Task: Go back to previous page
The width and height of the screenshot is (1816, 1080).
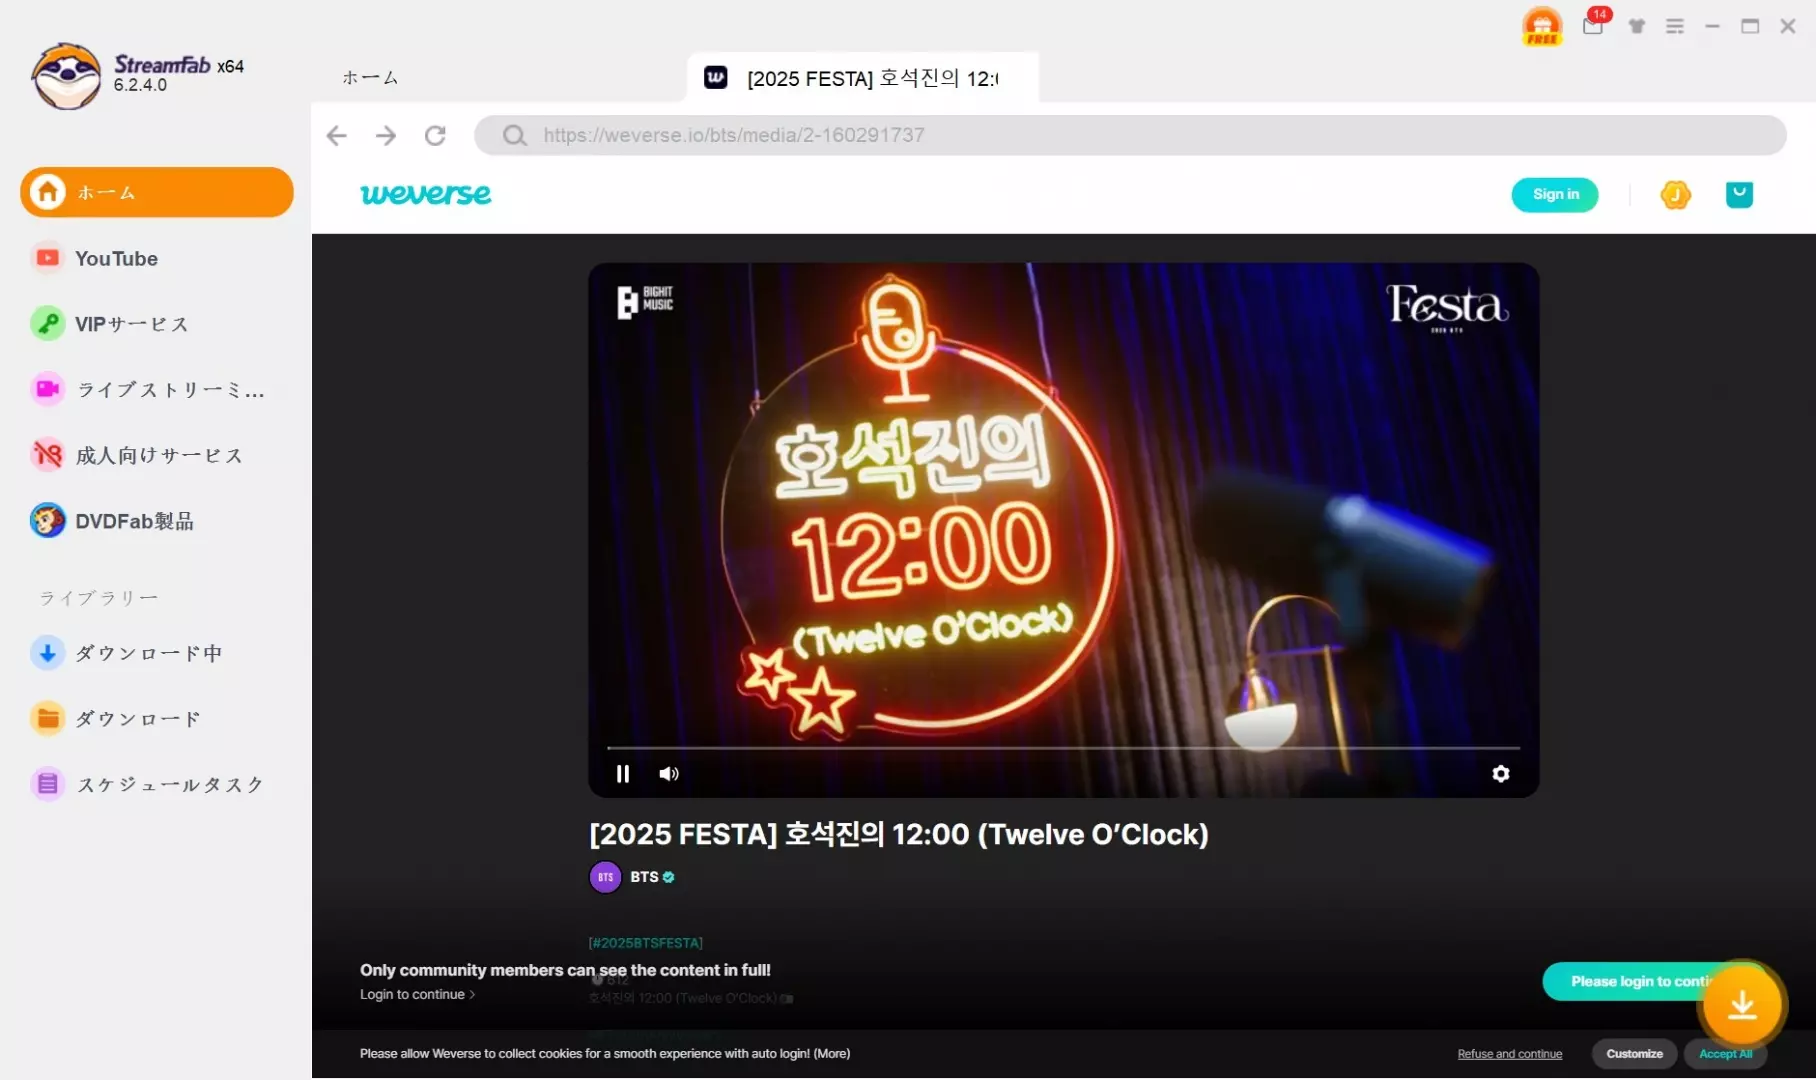Action: point(337,135)
